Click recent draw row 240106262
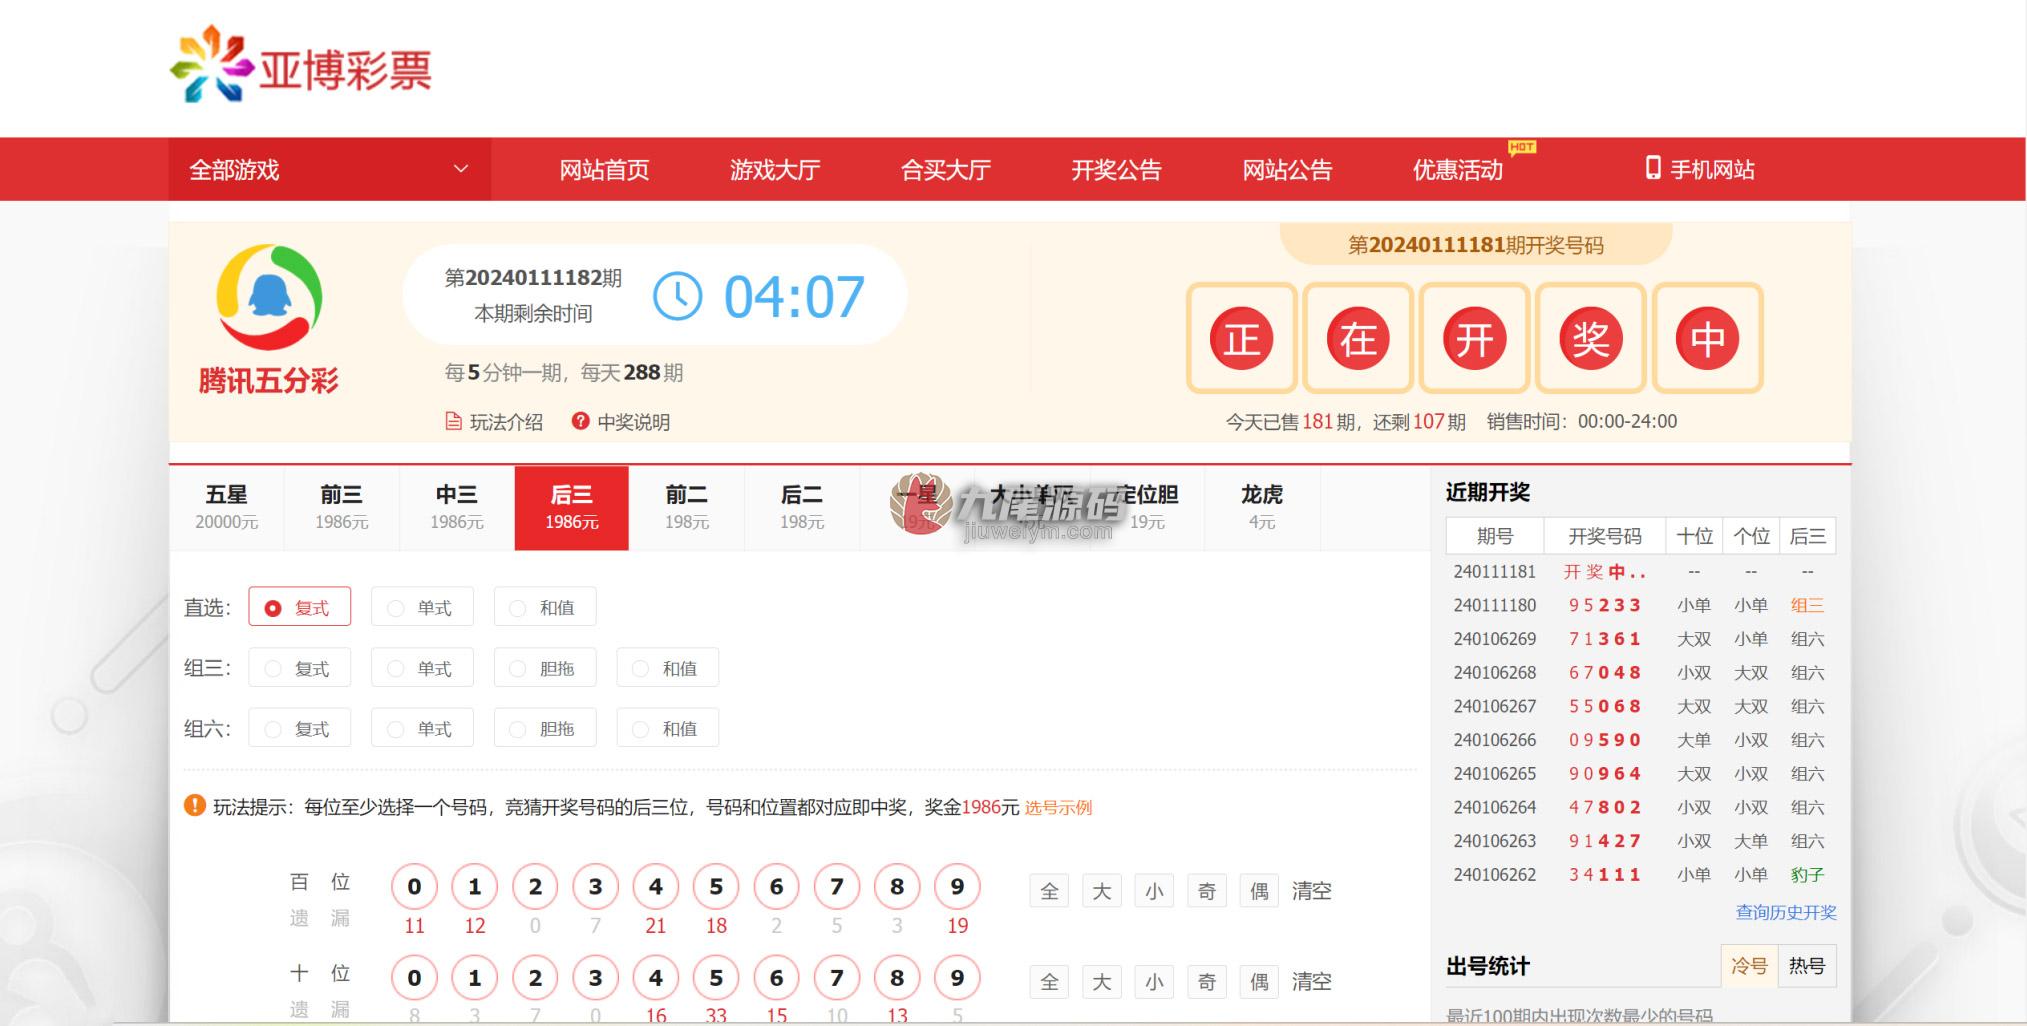This screenshot has height=1026, width=2027. (x=1641, y=874)
